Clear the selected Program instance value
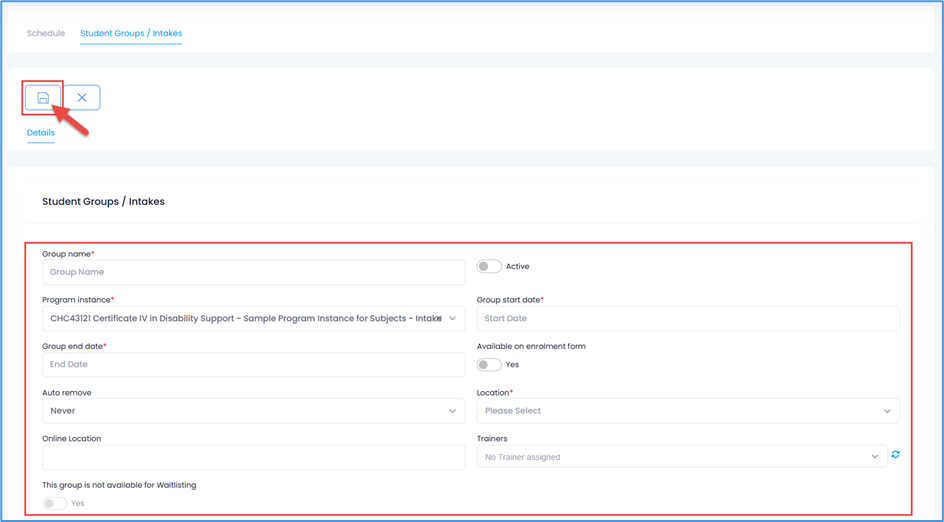Screen dimensions: 944x522 click(438, 319)
